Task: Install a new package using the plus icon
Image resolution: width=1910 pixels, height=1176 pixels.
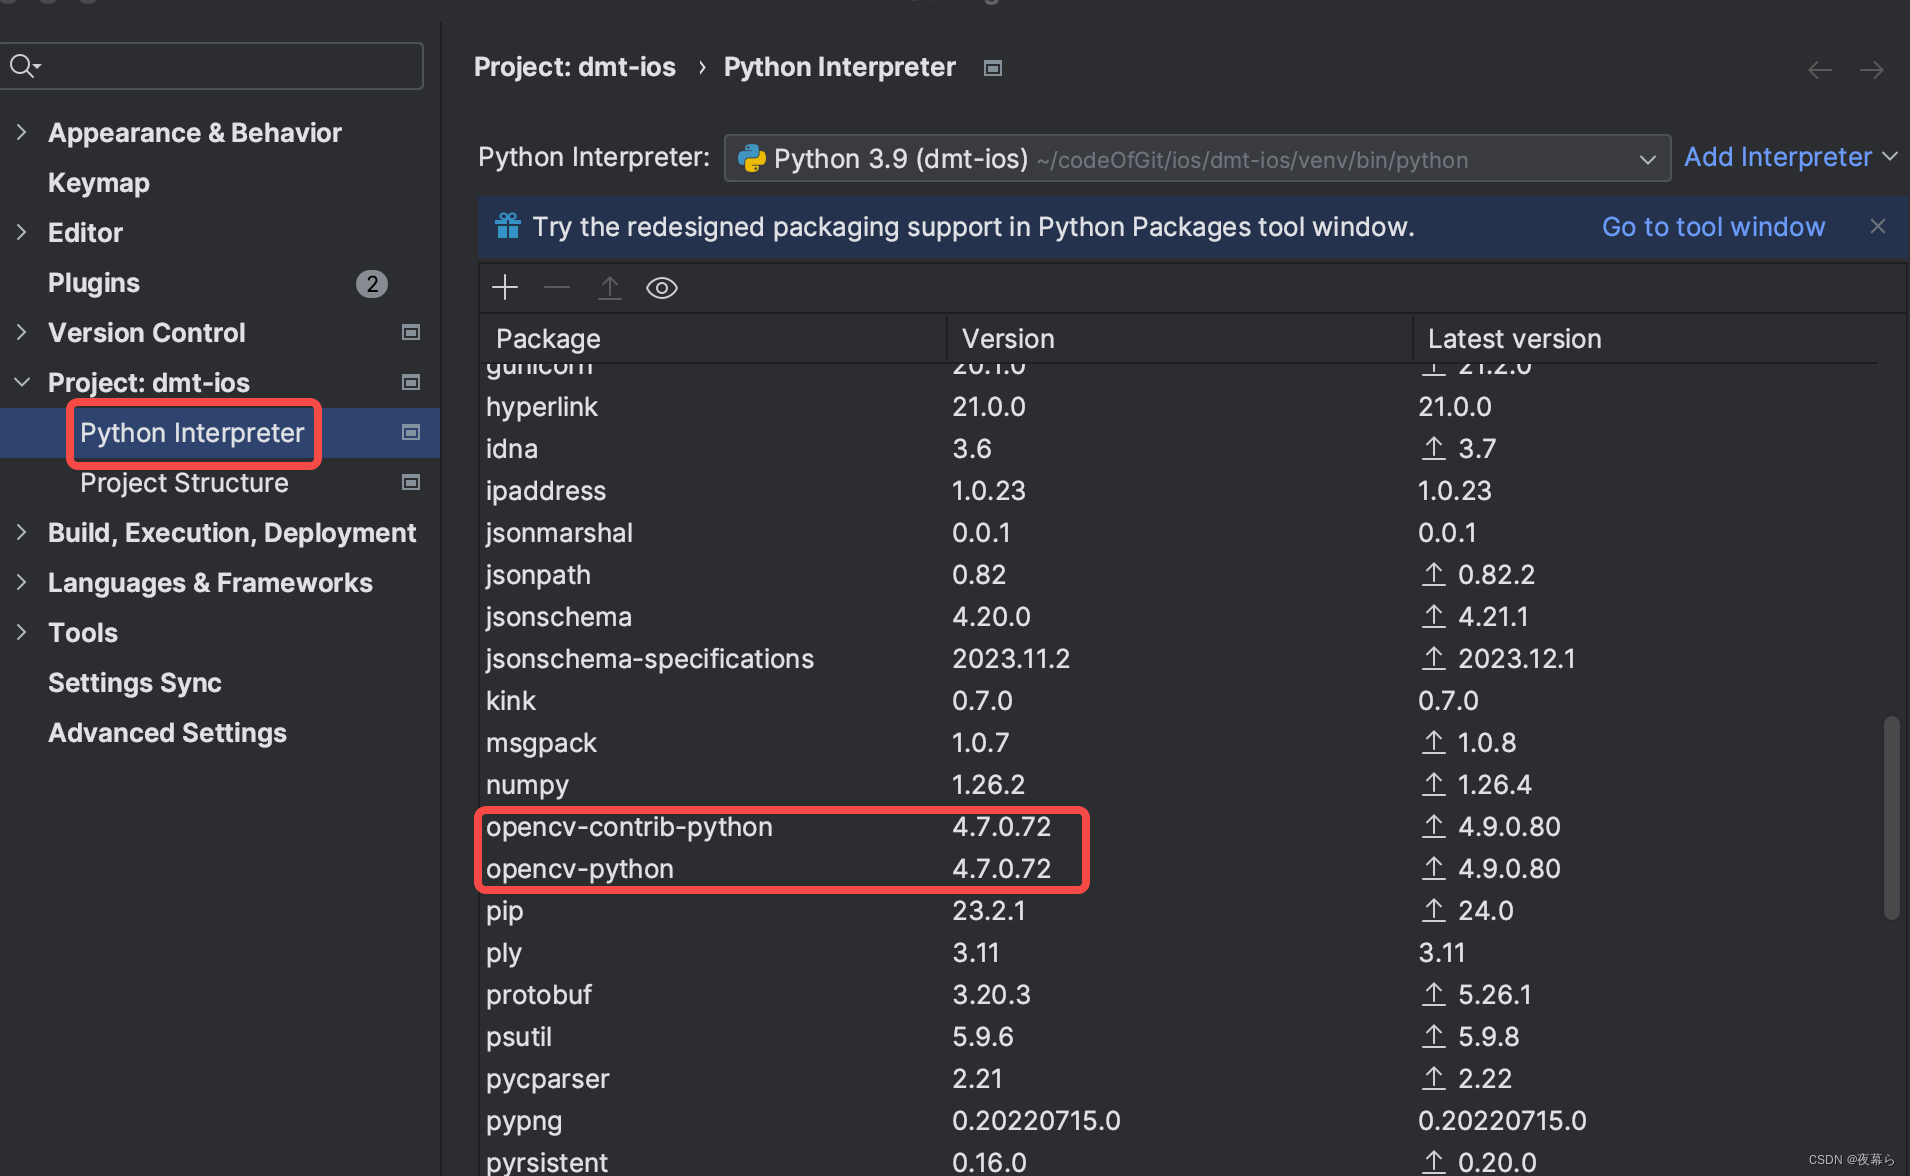Action: (x=505, y=287)
